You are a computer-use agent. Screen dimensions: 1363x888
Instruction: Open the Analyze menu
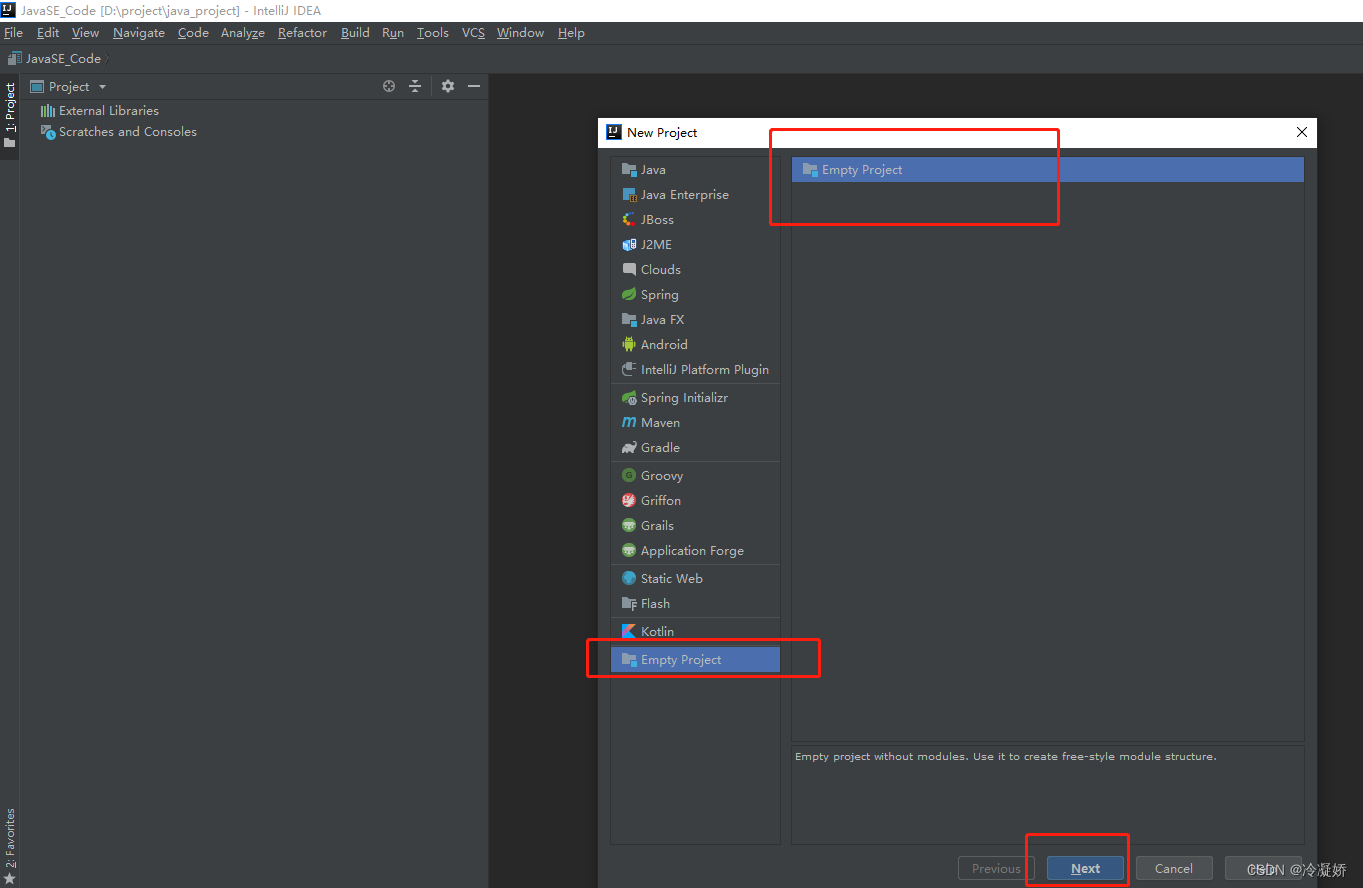click(x=243, y=33)
